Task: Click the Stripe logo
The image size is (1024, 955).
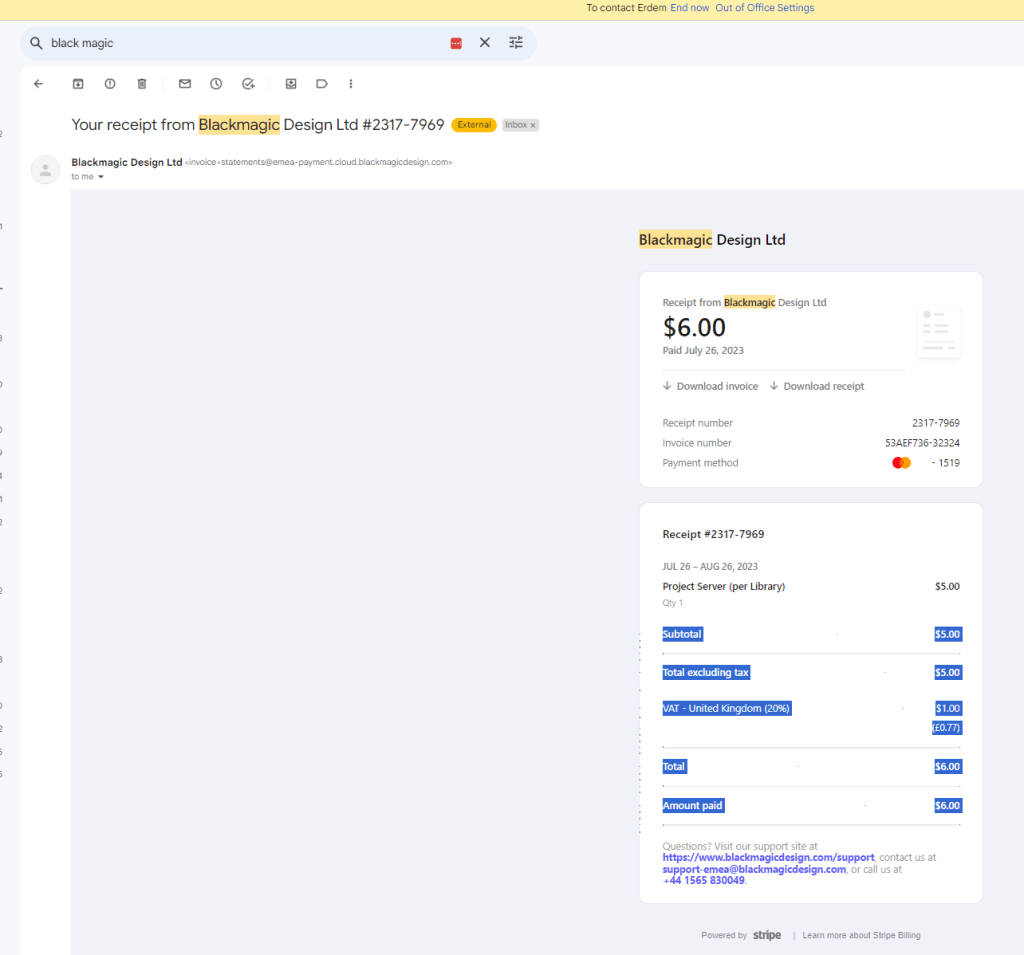Action: coord(767,935)
